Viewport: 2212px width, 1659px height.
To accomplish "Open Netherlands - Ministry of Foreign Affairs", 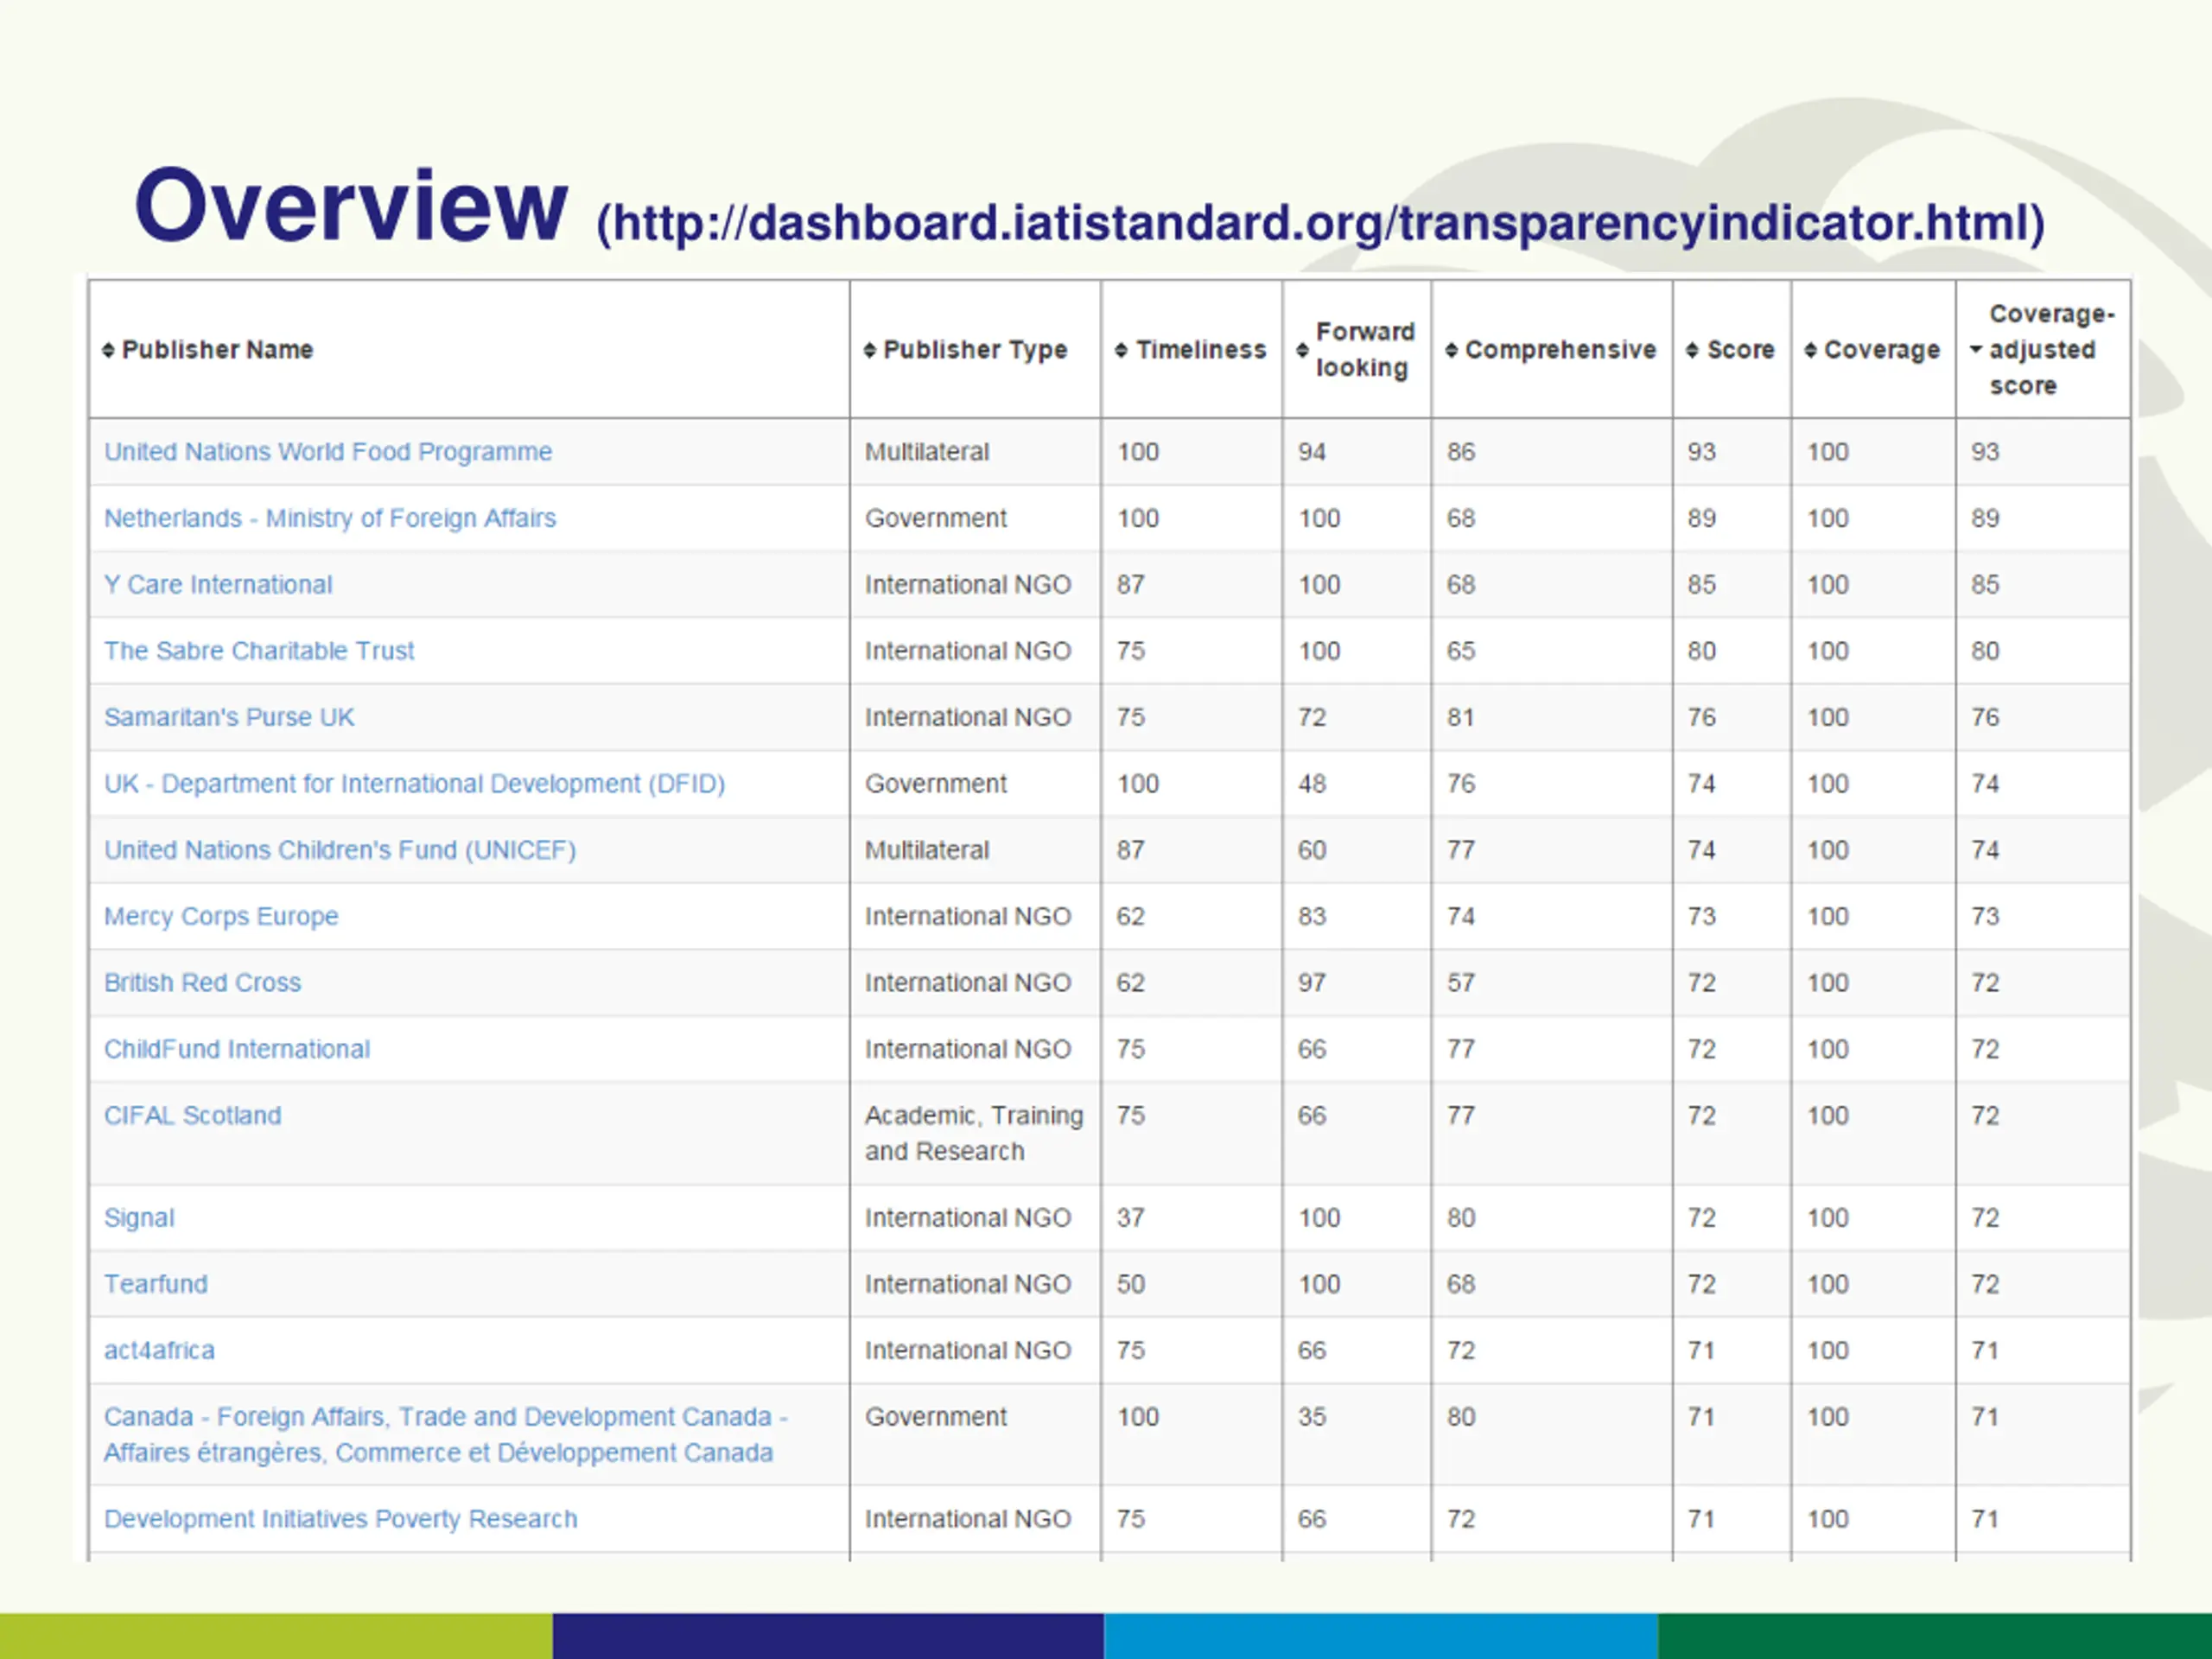I will (330, 518).
